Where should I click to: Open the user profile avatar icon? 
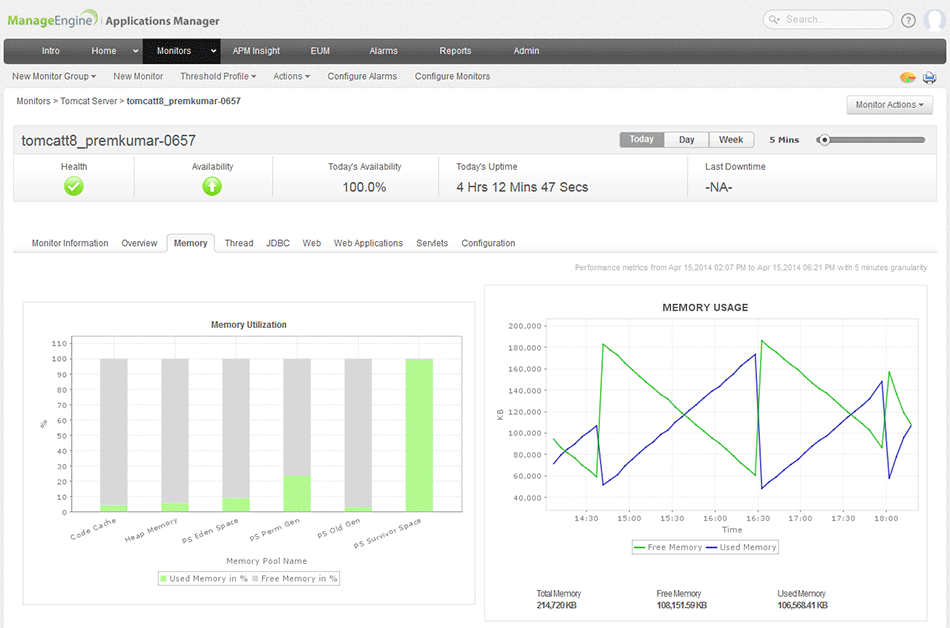tap(935, 19)
